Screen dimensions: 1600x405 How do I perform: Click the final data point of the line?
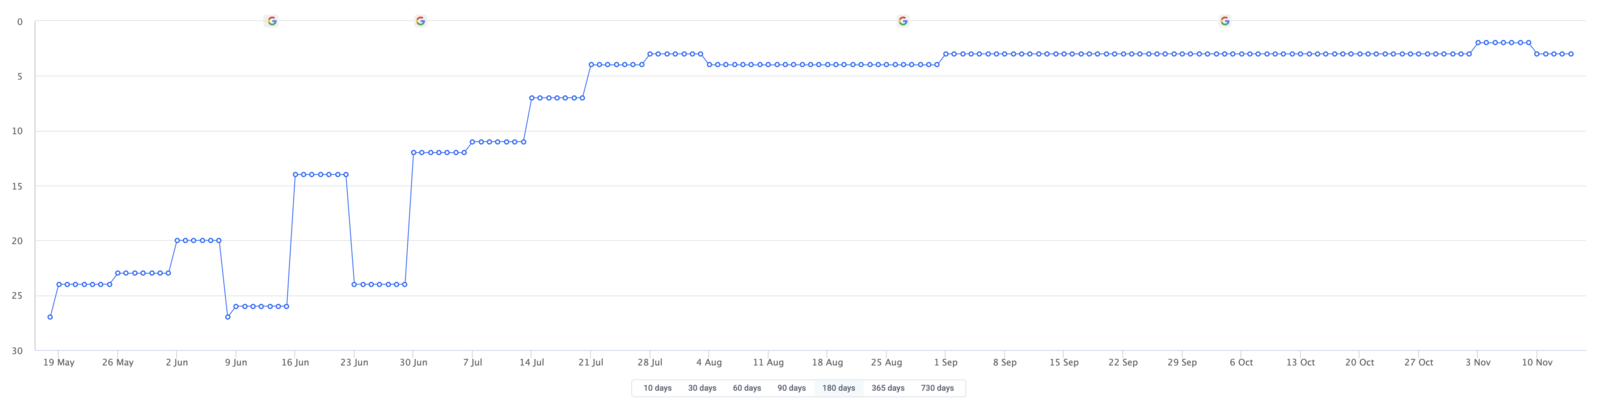point(1571,54)
